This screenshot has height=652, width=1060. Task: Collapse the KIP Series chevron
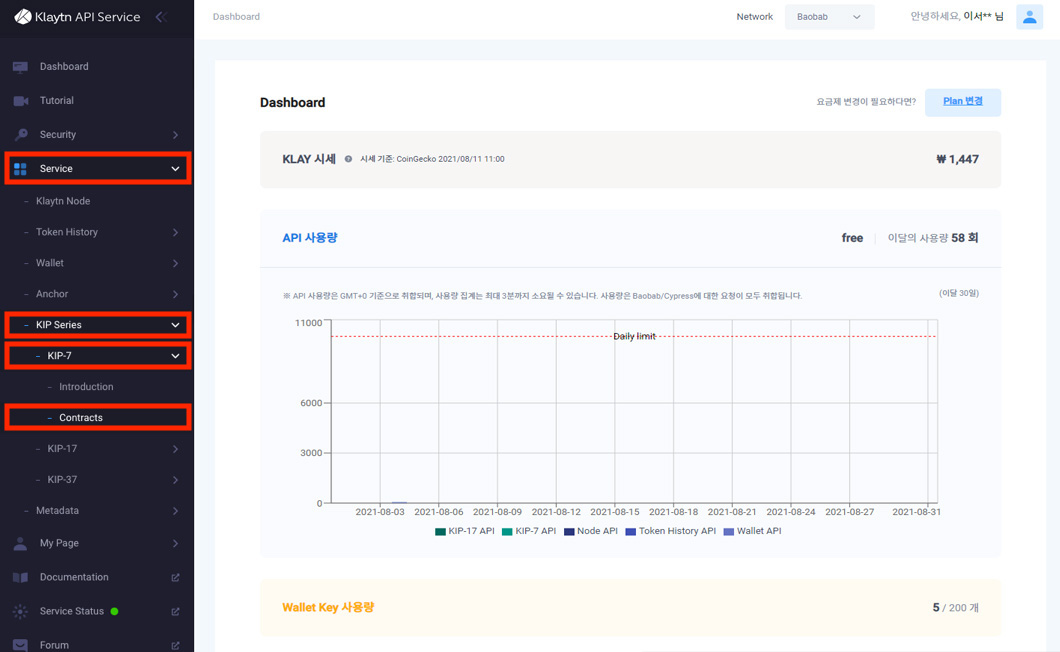175,325
